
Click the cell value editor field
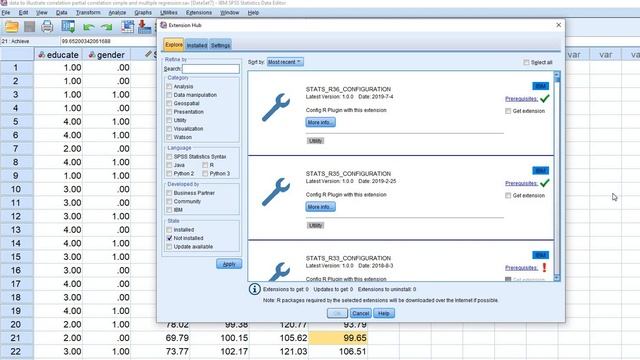click(x=108, y=41)
